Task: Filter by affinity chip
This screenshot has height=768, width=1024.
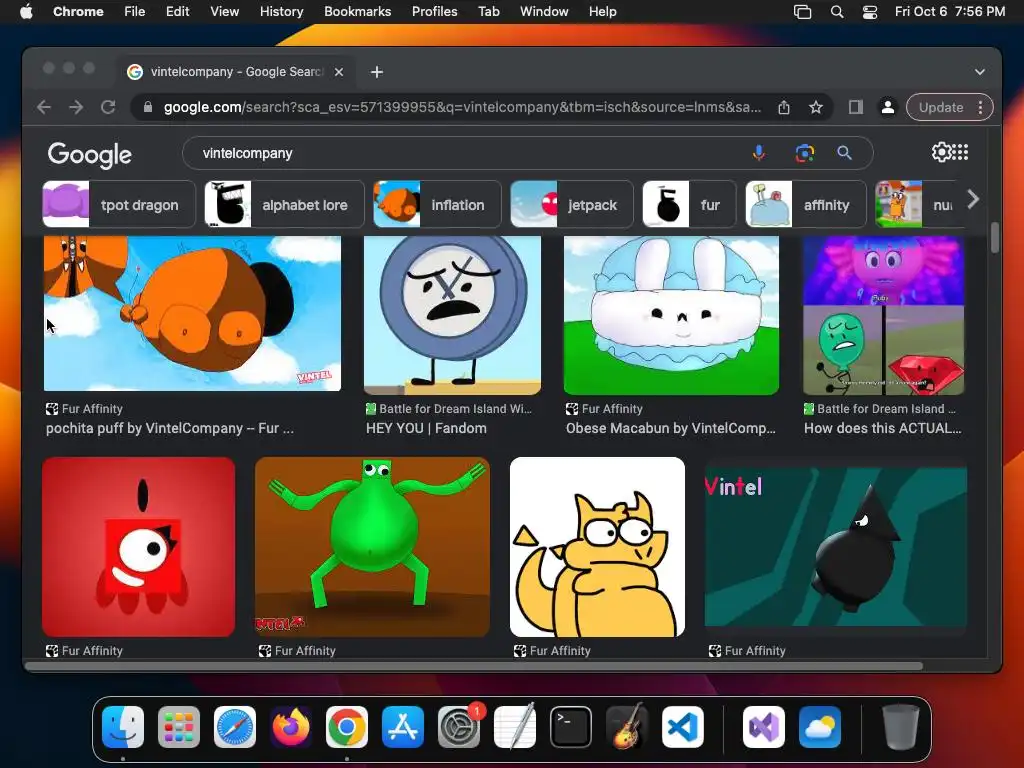Action: pyautogui.click(x=806, y=204)
